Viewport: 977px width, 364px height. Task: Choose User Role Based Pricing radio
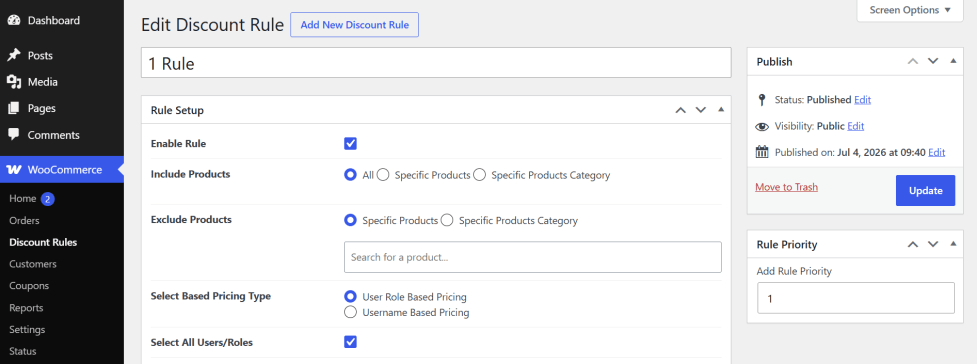tap(350, 297)
